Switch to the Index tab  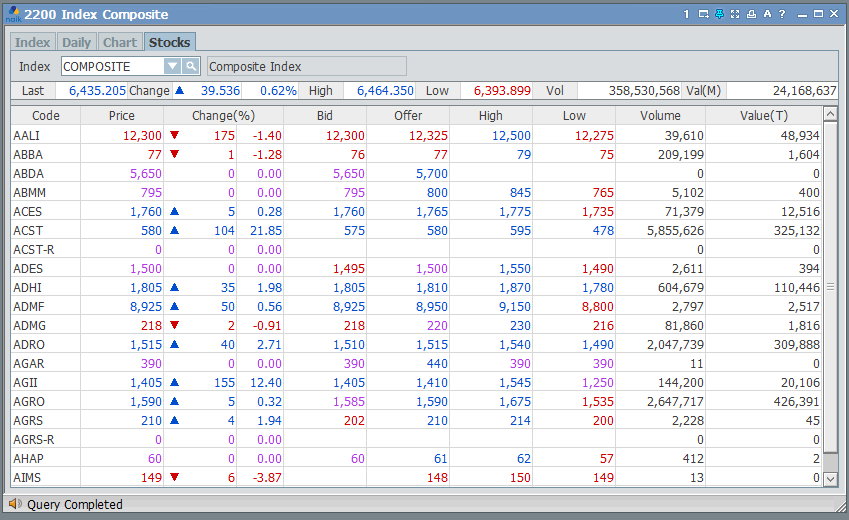32,42
